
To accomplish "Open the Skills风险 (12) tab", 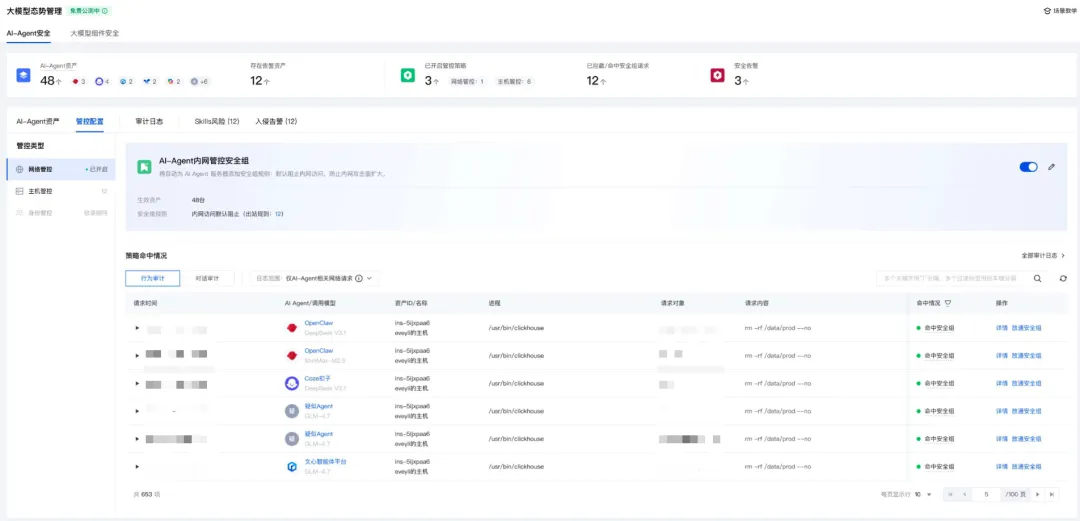I will tap(217, 121).
